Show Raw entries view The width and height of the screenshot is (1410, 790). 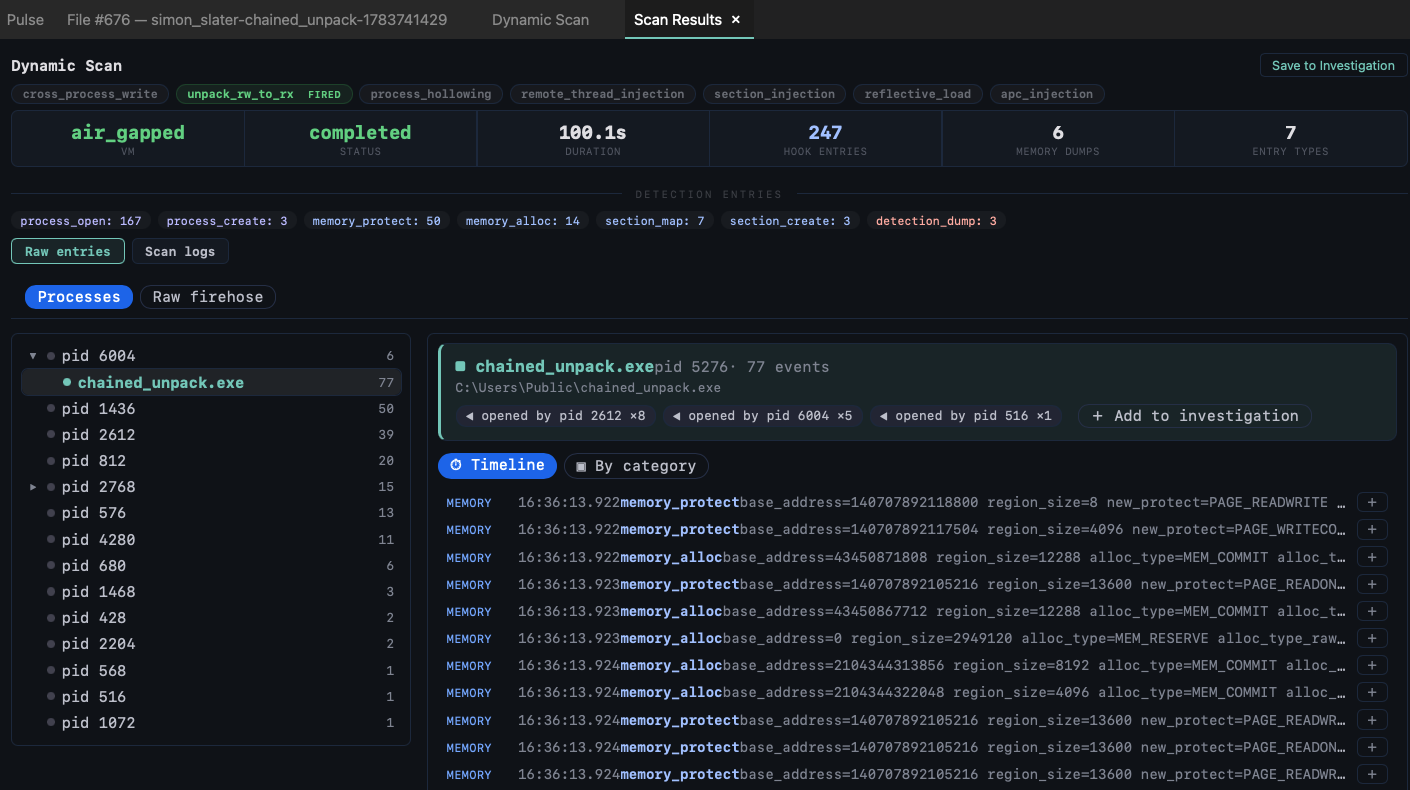(x=68, y=251)
